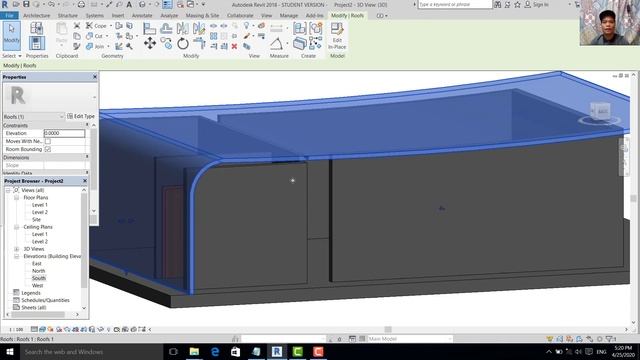Image resolution: width=640 pixels, height=360 pixels.
Task: Click the Edit Type button
Action: tap(81, 116)
